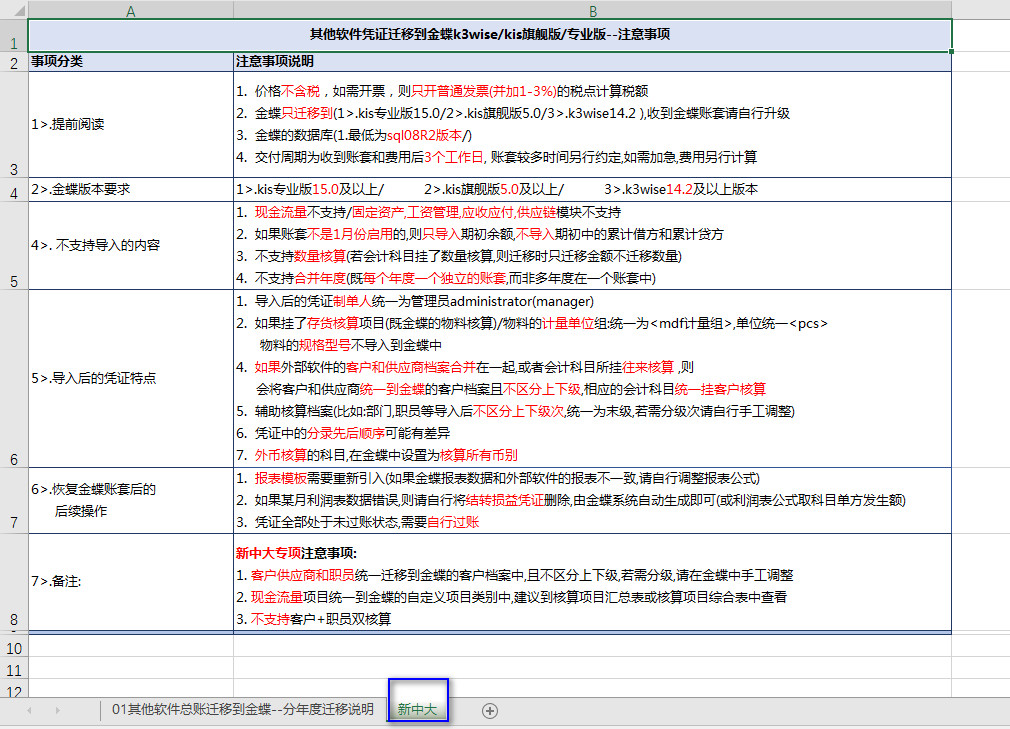
Task: Click the merged title cell in row 1
Action: pyautogui.click(x=489, y=35)
